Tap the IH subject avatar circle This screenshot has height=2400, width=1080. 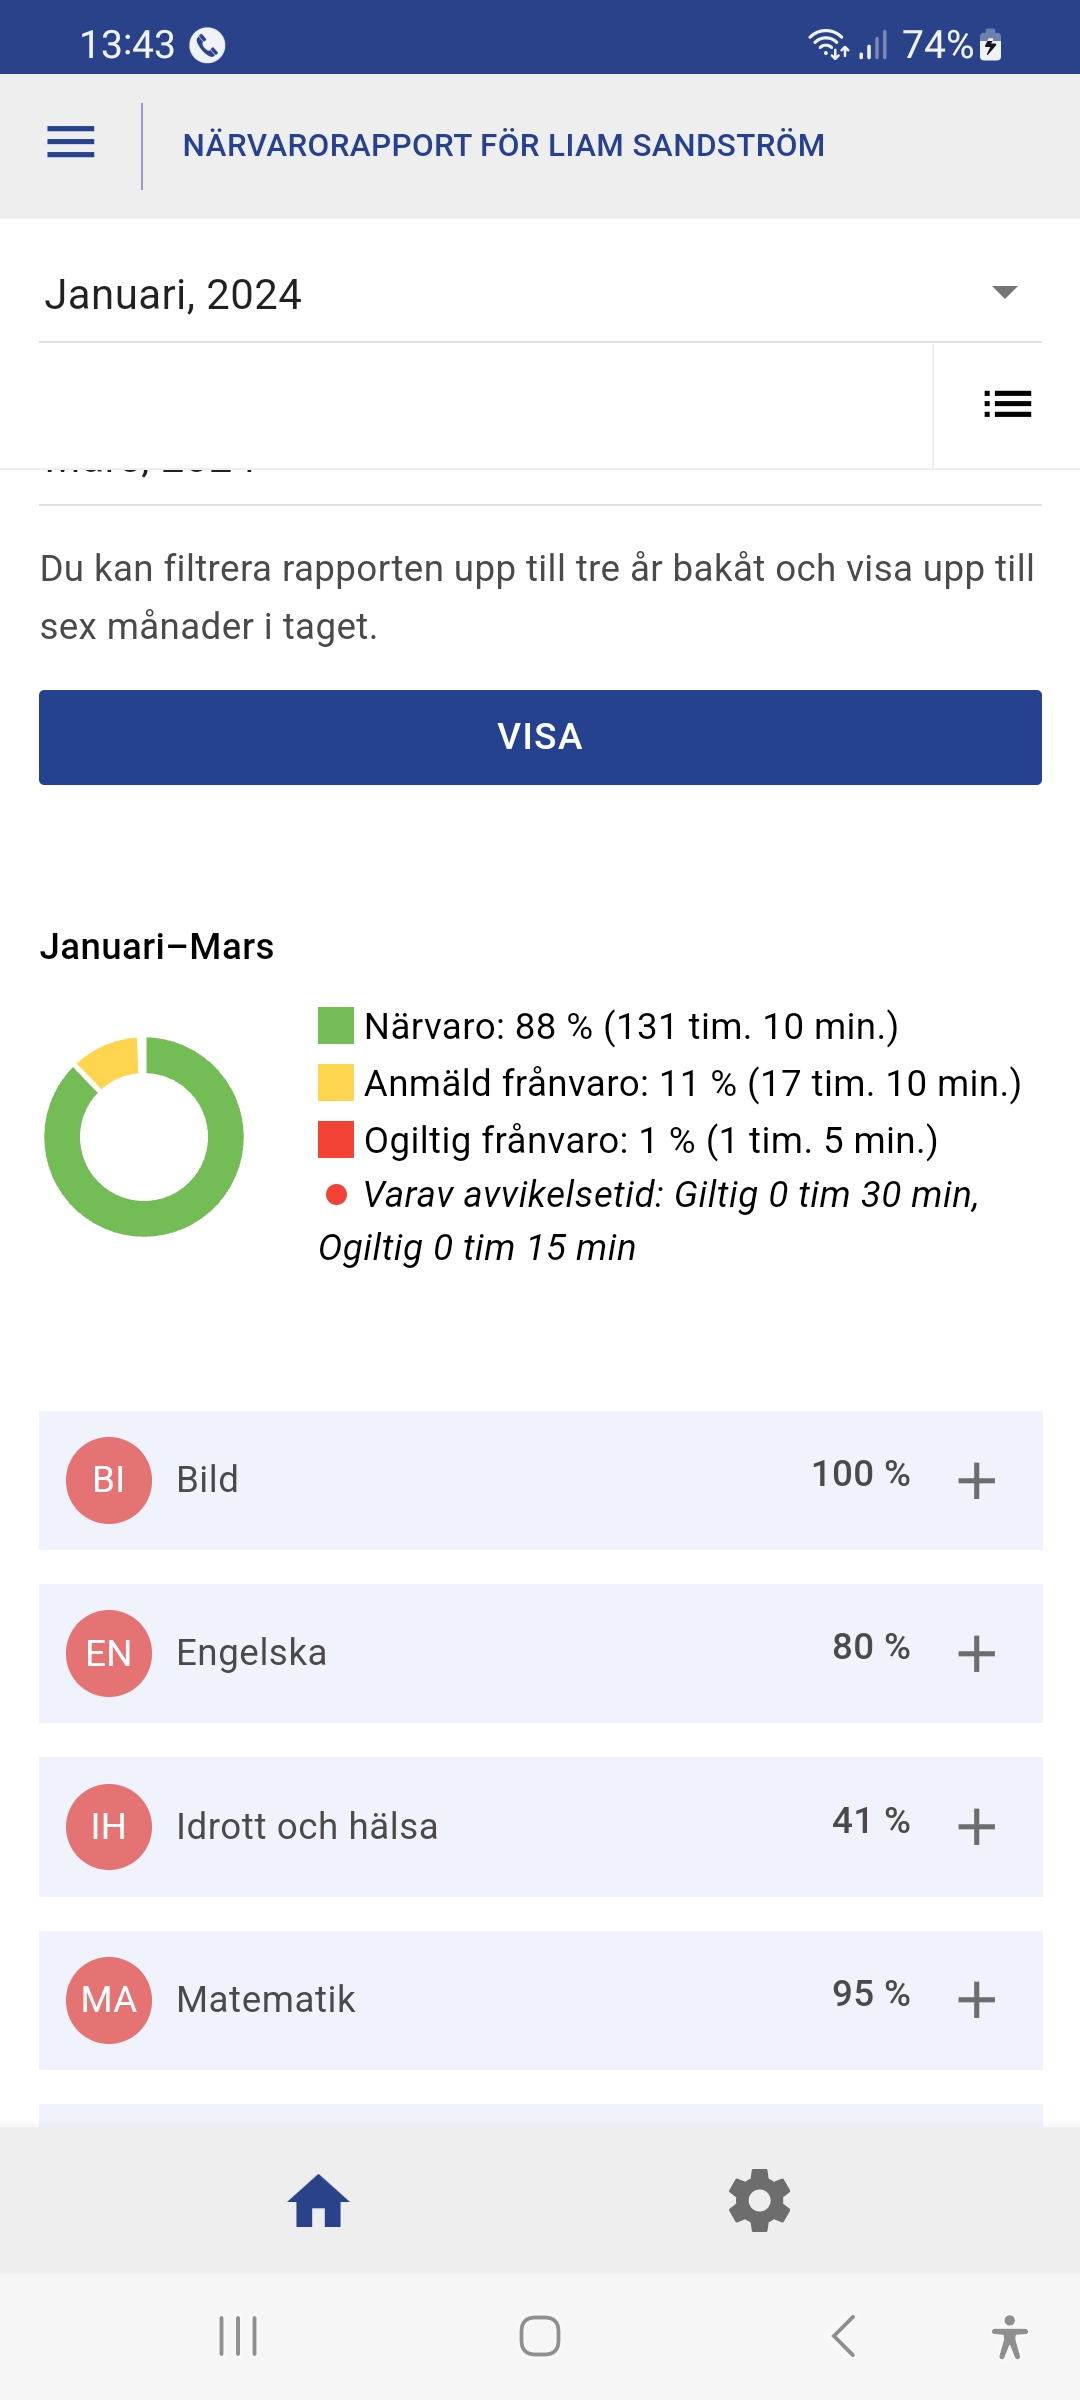109,1827
